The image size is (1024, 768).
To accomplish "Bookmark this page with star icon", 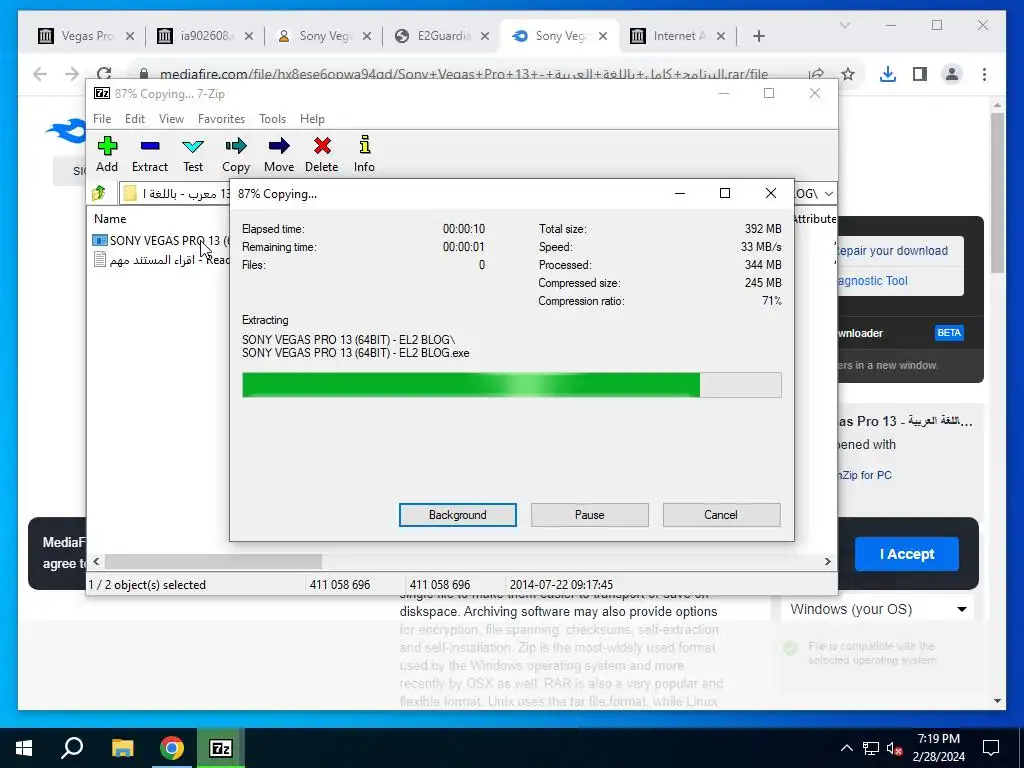I will coord(848,74).
